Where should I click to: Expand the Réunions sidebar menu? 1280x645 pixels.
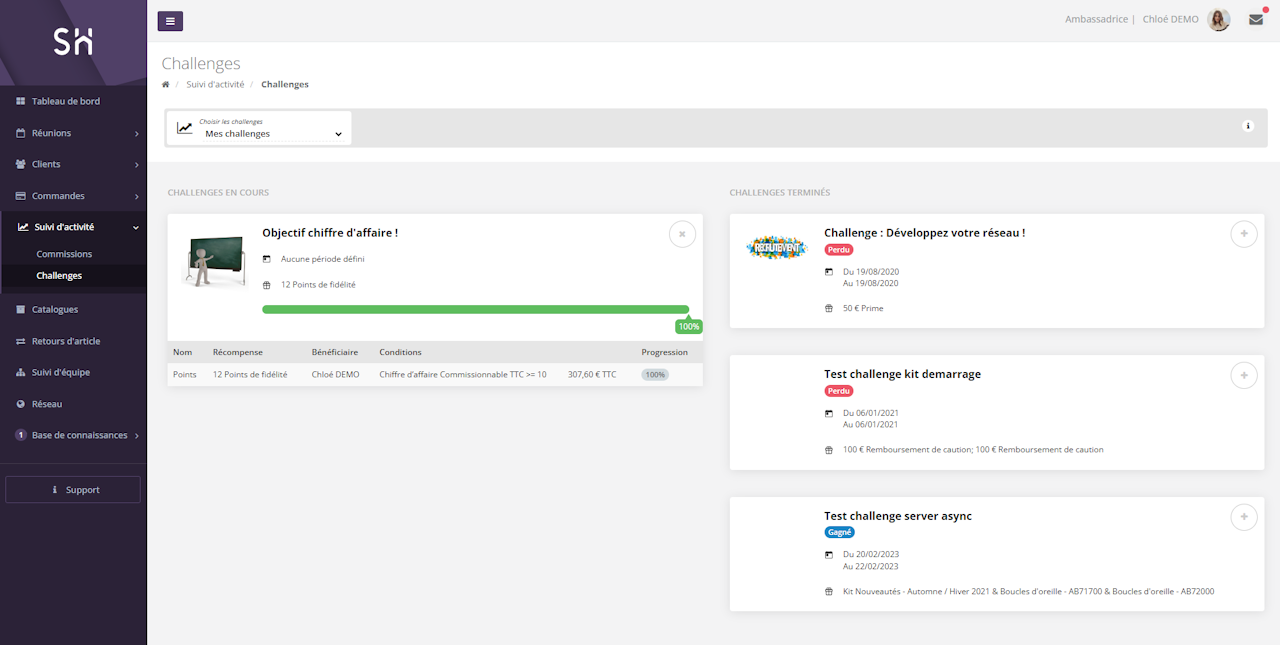click(73, 133)
